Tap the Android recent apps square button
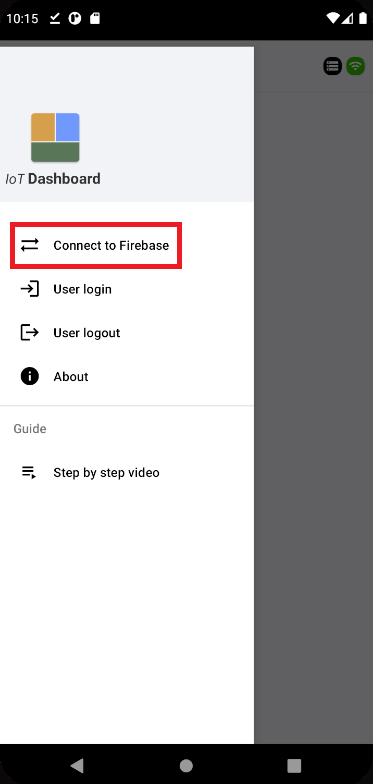 tap(294, 766)
